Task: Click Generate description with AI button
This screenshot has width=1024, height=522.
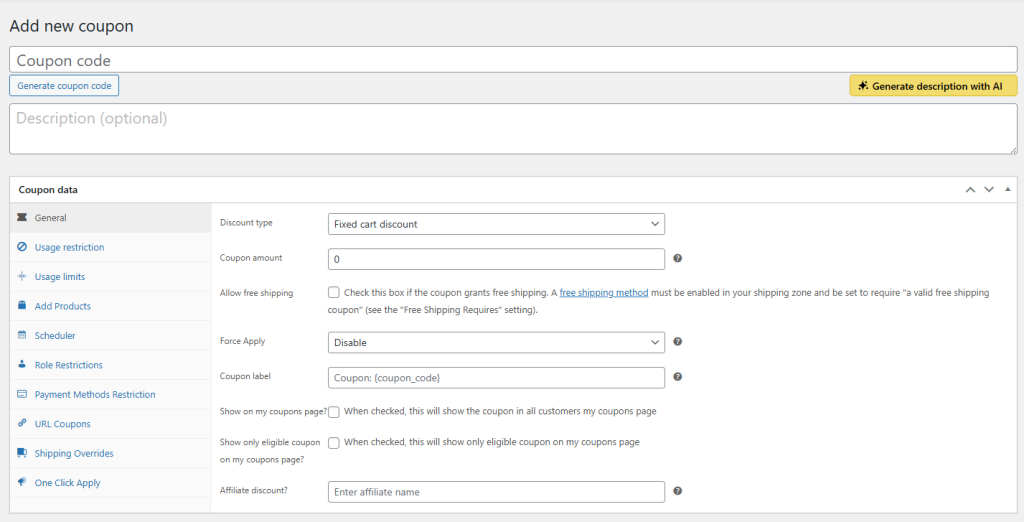Action: coord(933,86)
